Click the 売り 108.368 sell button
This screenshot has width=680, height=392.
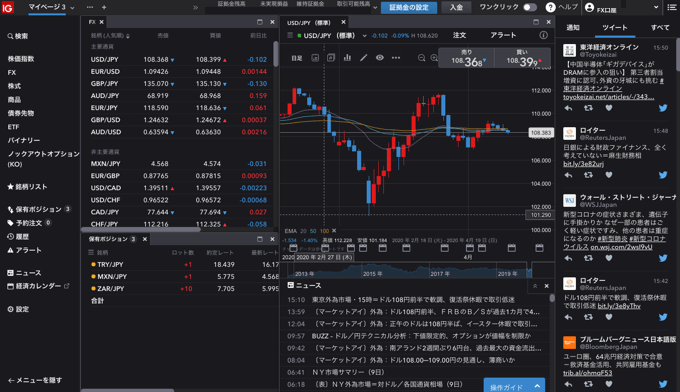point(466,58)
